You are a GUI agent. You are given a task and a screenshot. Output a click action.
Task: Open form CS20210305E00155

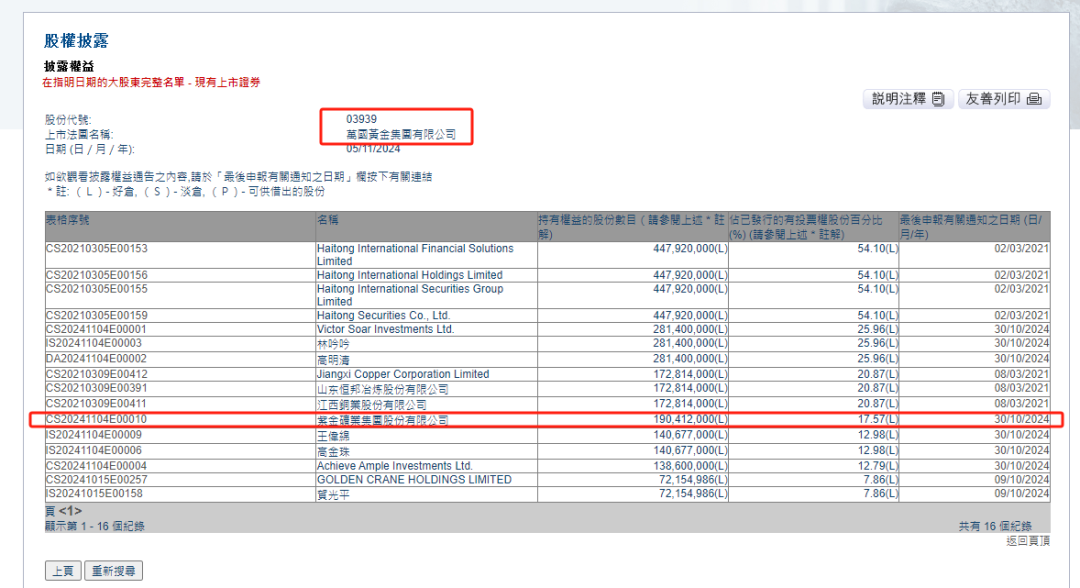(96, 289)
